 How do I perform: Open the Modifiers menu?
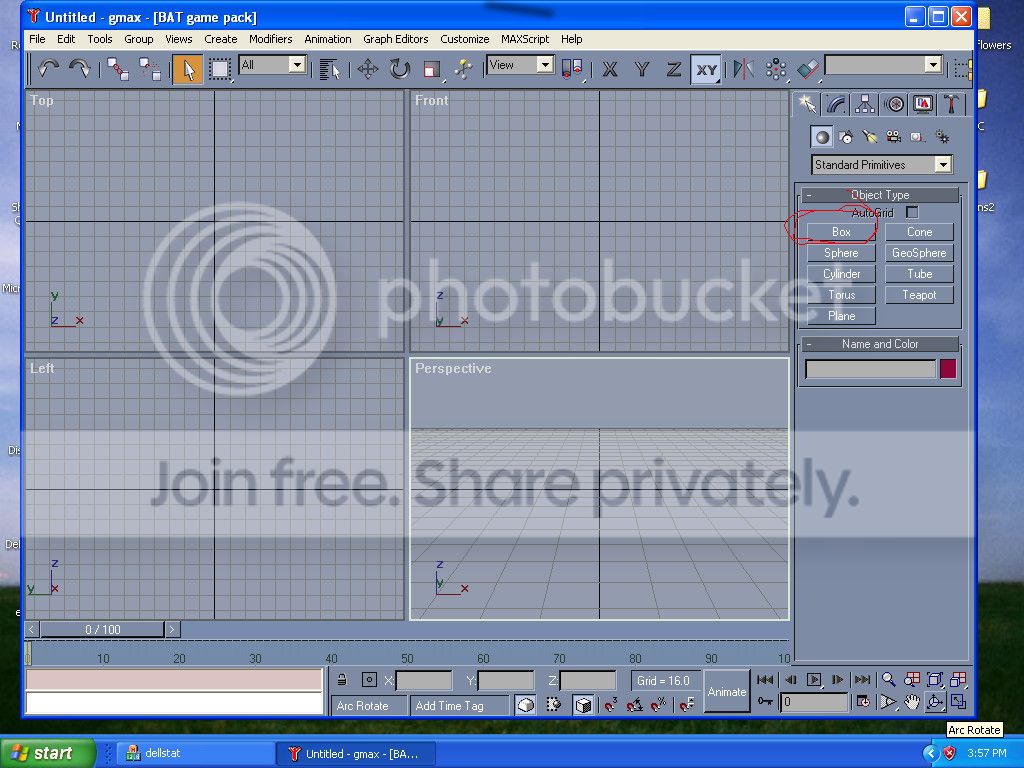tap(270, 39)
